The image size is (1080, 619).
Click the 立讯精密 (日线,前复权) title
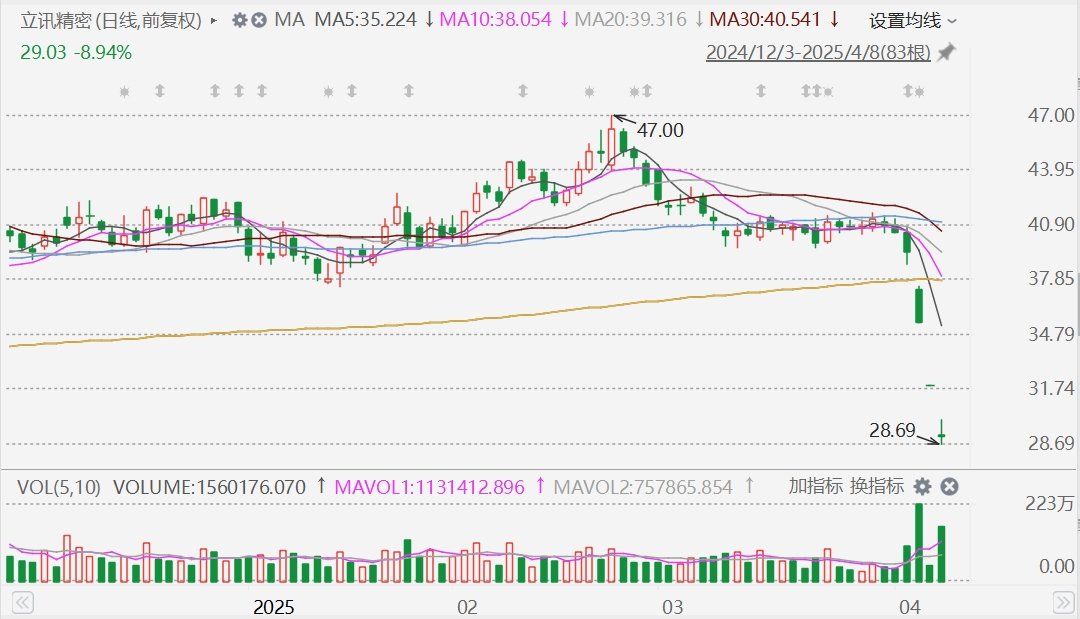(111, 21)
